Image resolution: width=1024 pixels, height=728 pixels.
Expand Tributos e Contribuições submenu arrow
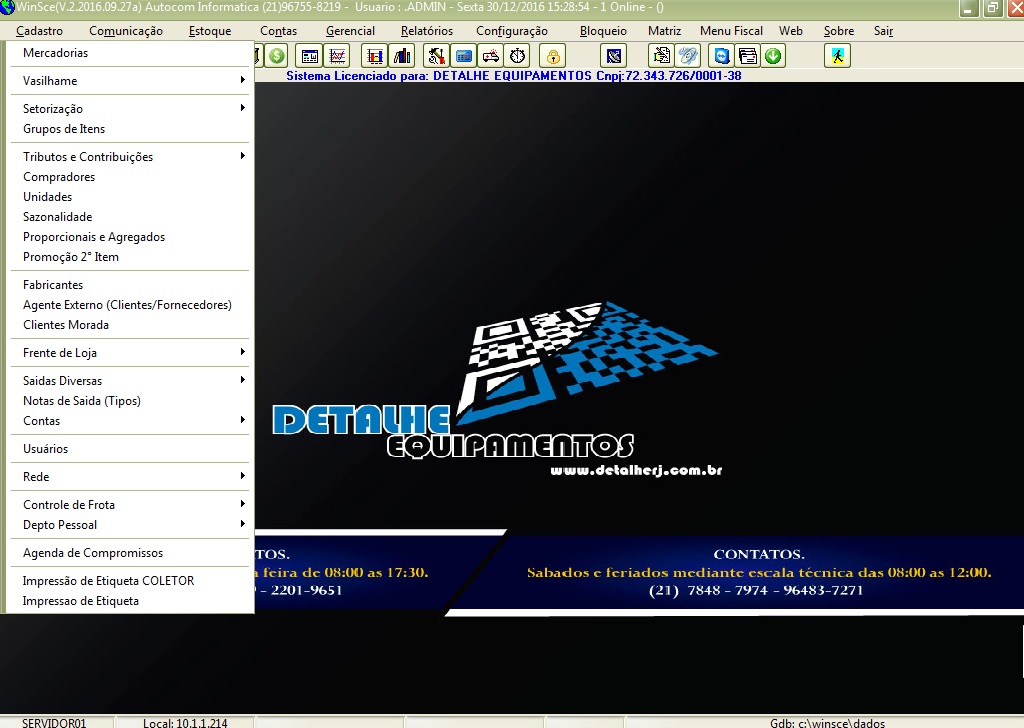[242, 155]
